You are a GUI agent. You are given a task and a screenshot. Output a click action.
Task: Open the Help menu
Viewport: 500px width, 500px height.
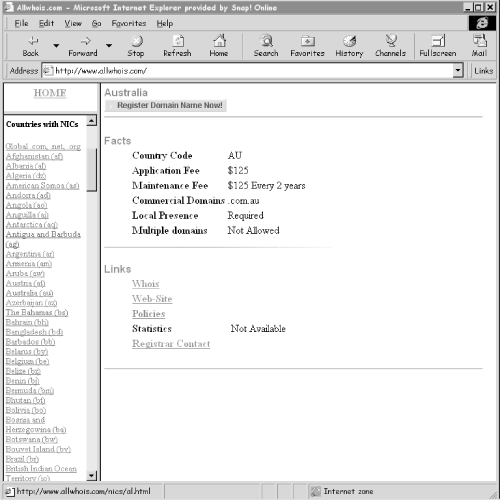165,23
